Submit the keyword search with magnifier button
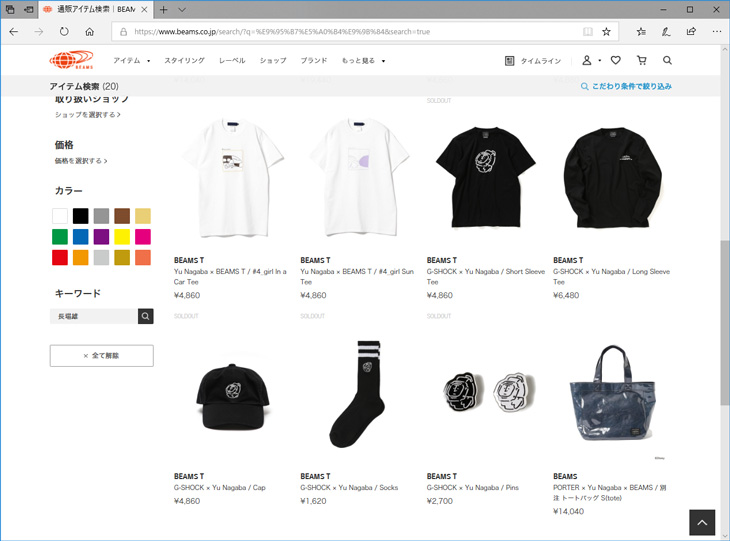730x541 pixels. 146,316
